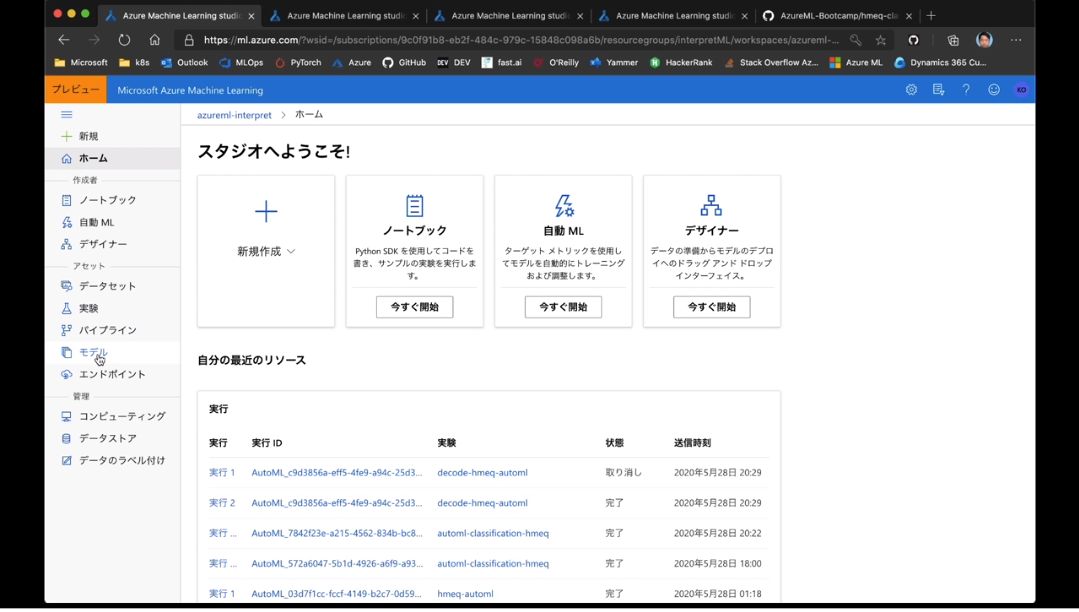Image resolution: width=1079 pixels, height=612 pixels.
Task: Click the データセット icon in sidebar
Action: tap(67, 286)
